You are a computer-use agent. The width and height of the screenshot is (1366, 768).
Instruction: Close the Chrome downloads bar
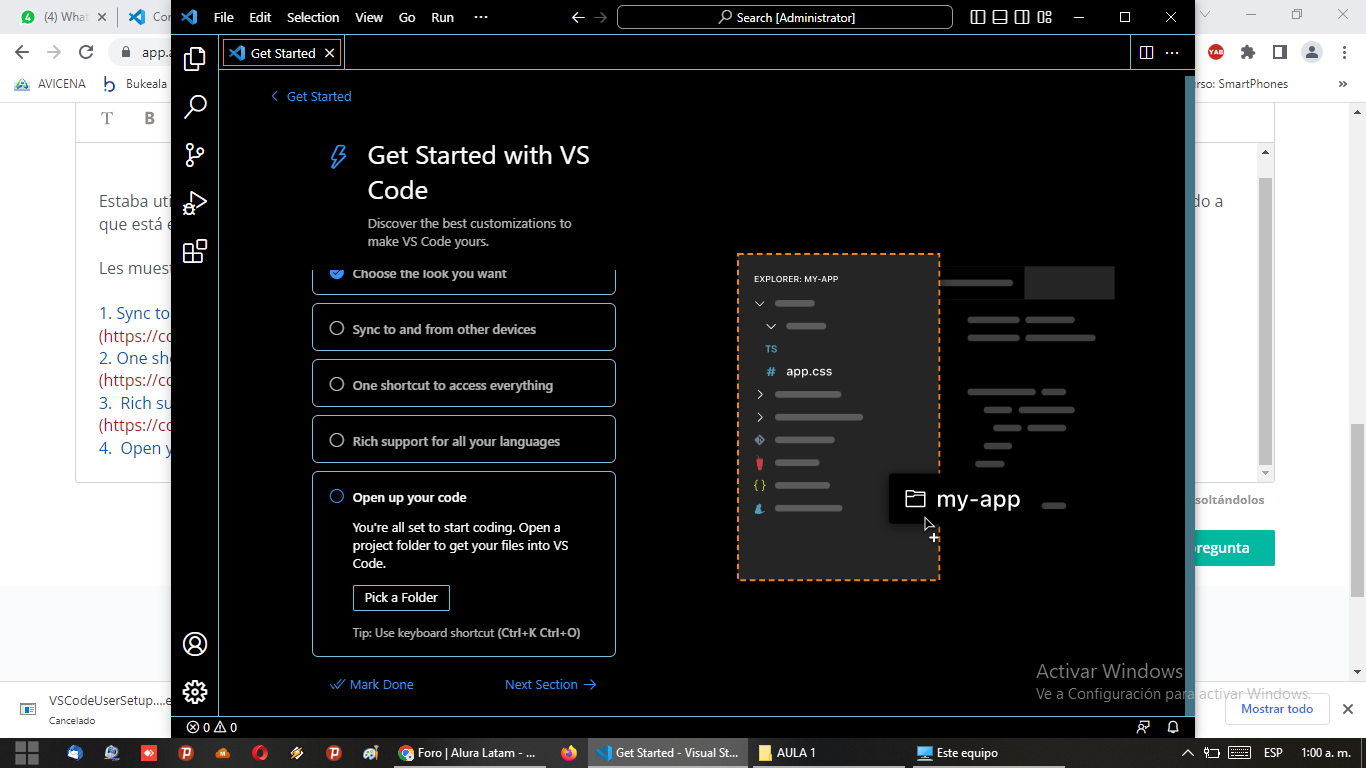tap(1348, 709)
